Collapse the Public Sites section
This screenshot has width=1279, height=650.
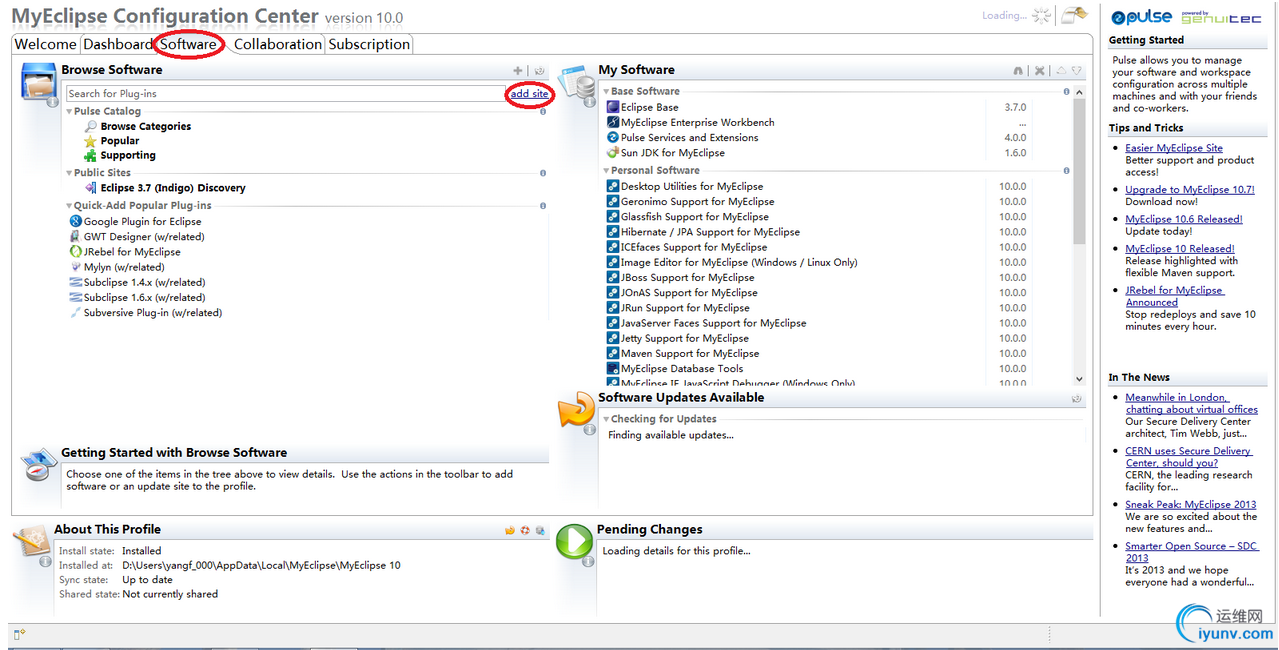[x=70, y=173]
